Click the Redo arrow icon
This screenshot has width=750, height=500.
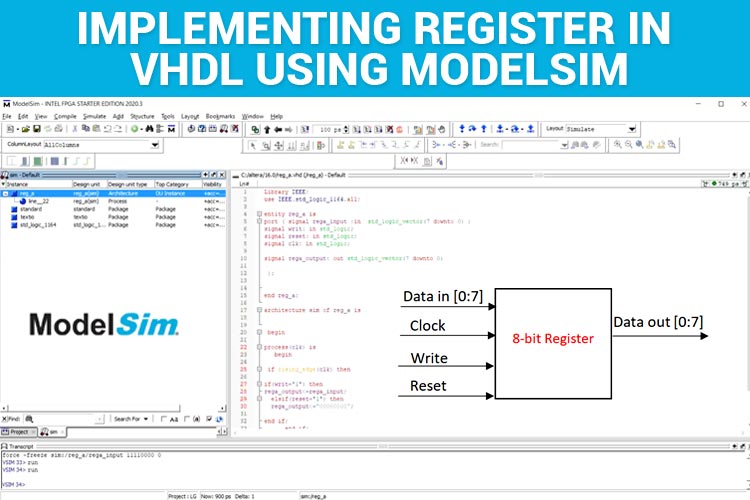(x=118, y=129)
